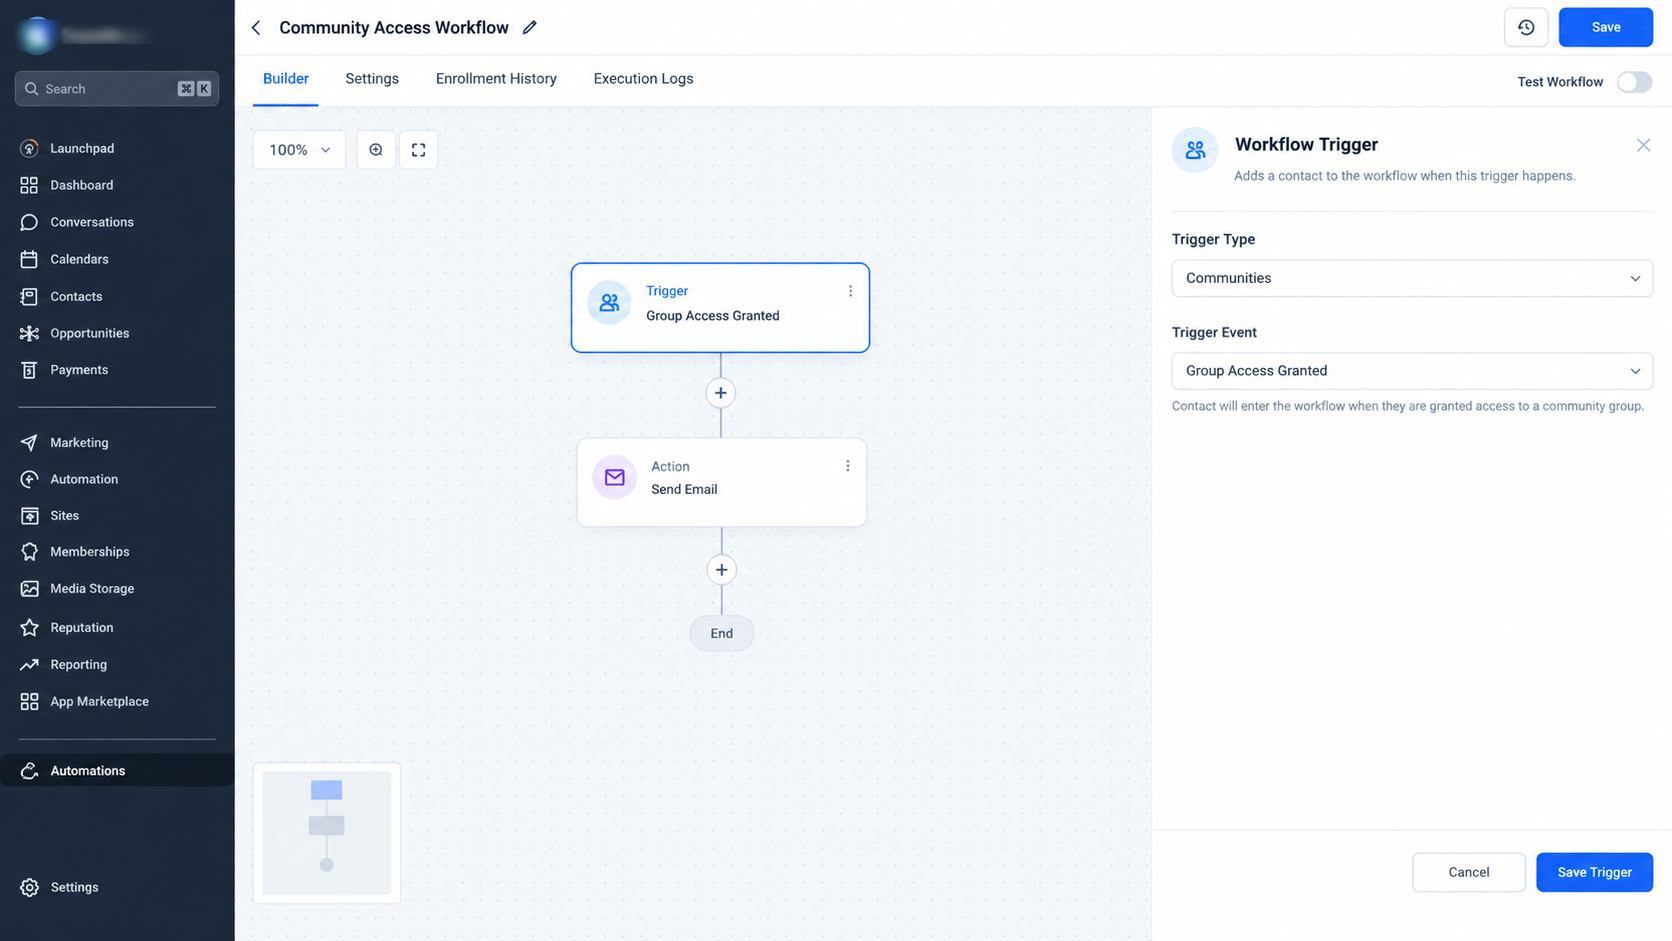Screen dimensions: 1672x941
Task: Add step between Trigger and Send Email
Action: [x=720, y=393]
